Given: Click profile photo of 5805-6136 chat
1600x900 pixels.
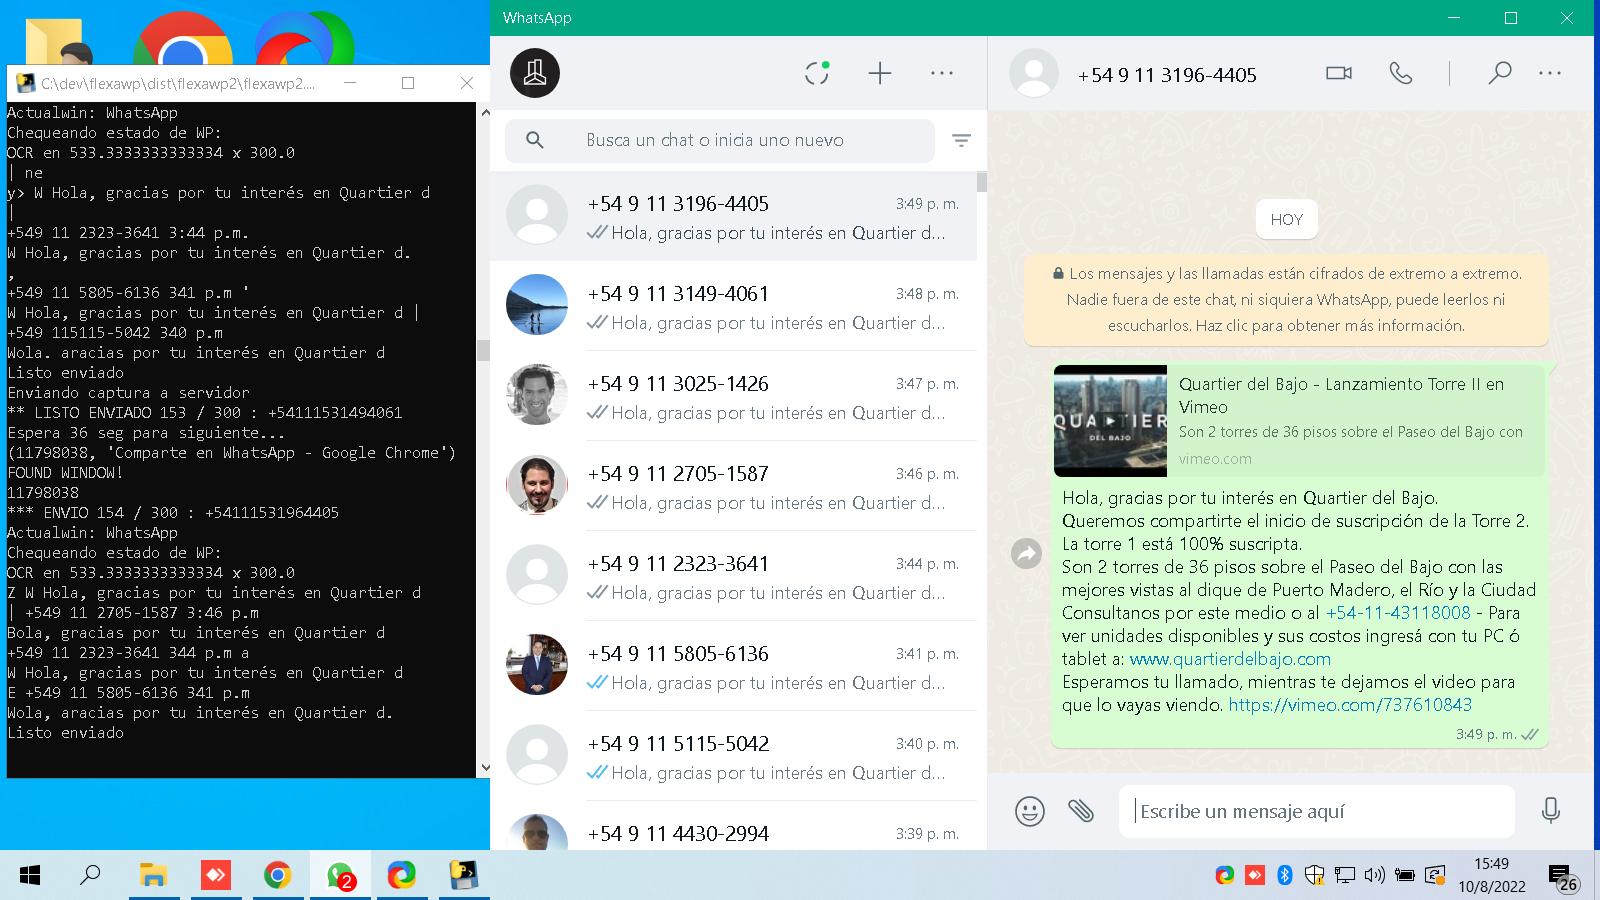Looking at the screenshot, I should [x=537, y=665].
